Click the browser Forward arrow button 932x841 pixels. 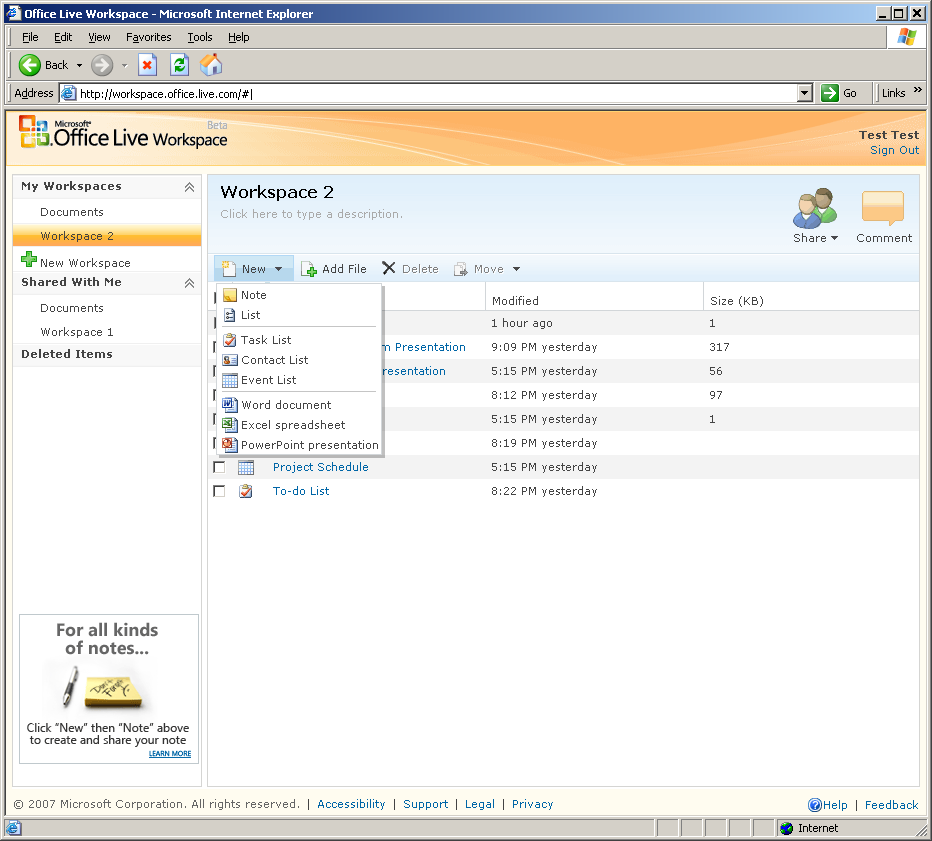tap(102, 65)
